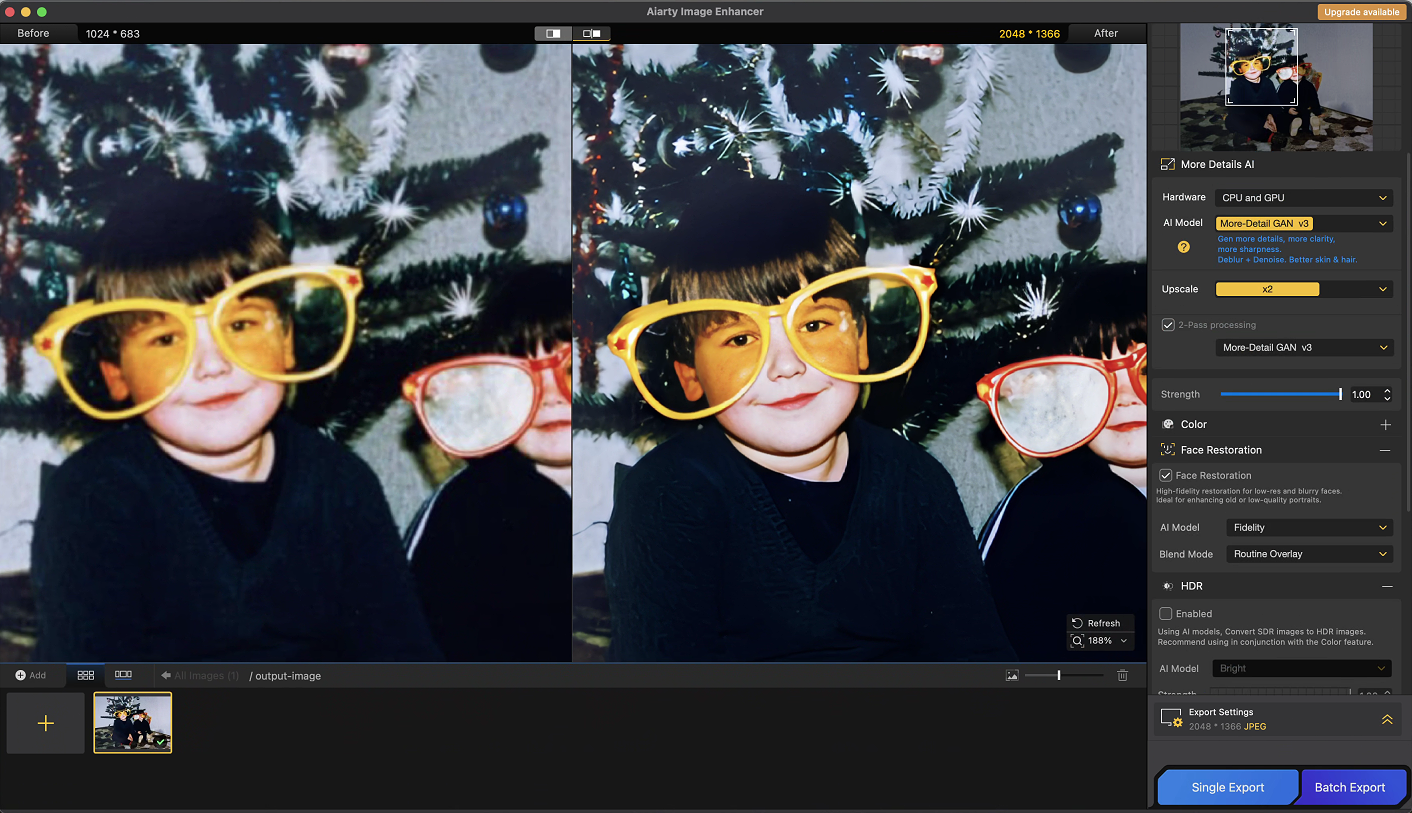Click the Face Restoration section icon
This screenshot has width=1412, height=813.
pyautogui.click(x=1167, y=450)
